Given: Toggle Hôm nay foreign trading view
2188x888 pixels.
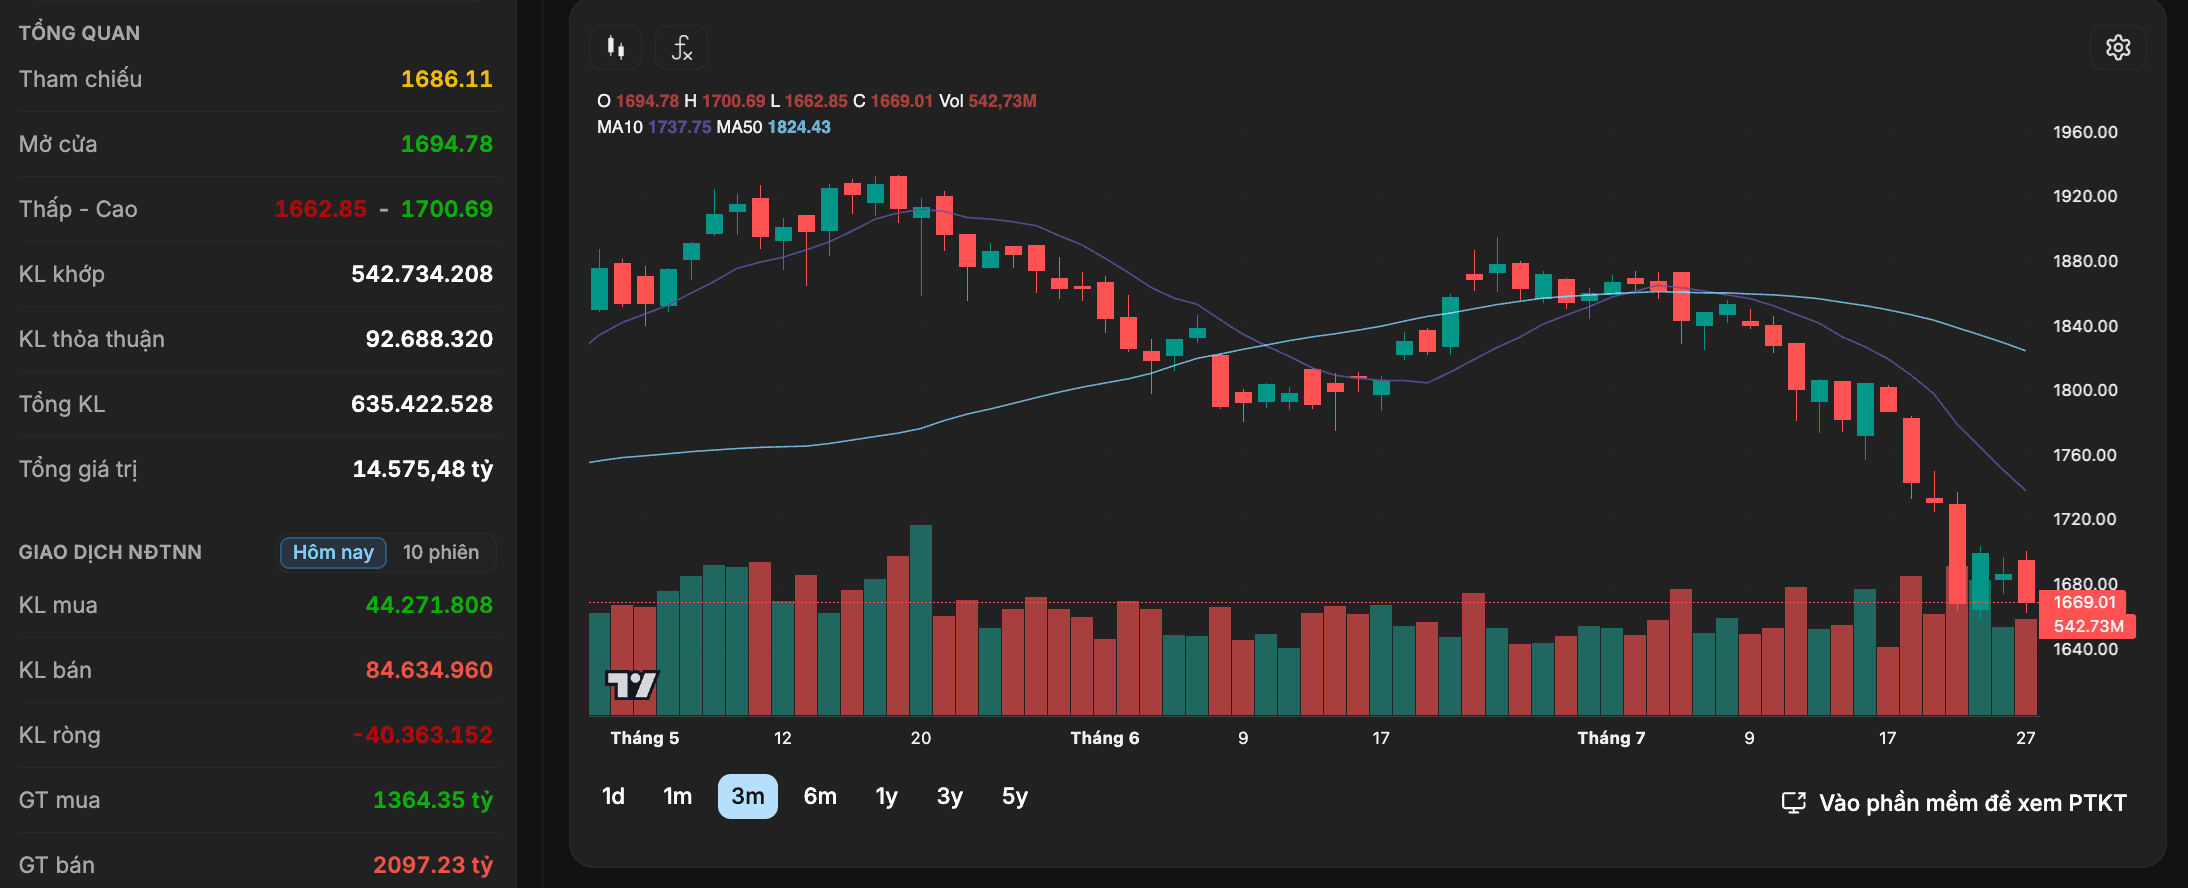Looking at the screenshot, I should click(333, 552).
